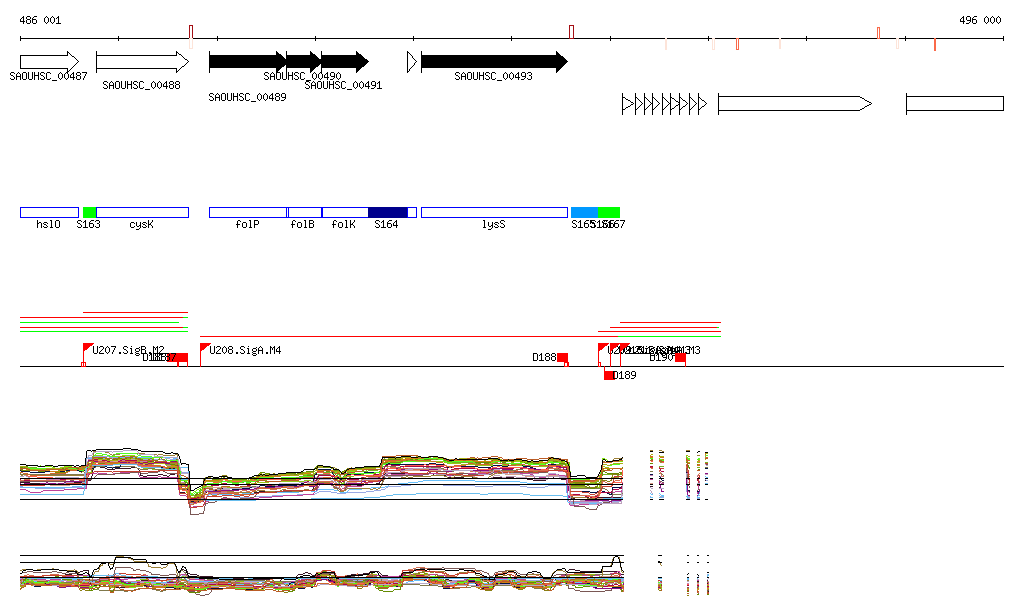
Task: Click the dark blue S164 segment
Action: [387, 212]
